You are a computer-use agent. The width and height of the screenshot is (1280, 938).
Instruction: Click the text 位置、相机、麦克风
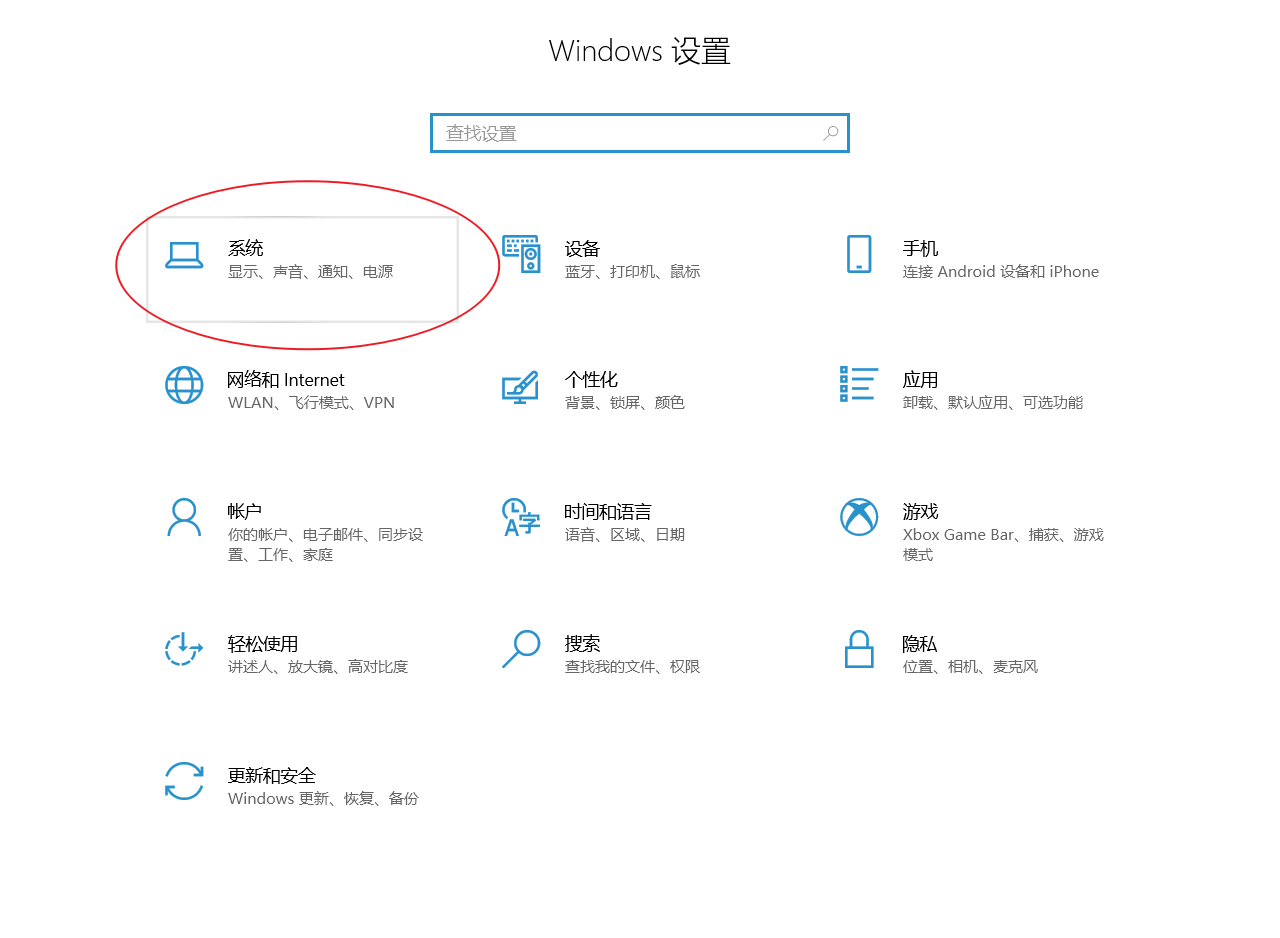coord(971,667)
